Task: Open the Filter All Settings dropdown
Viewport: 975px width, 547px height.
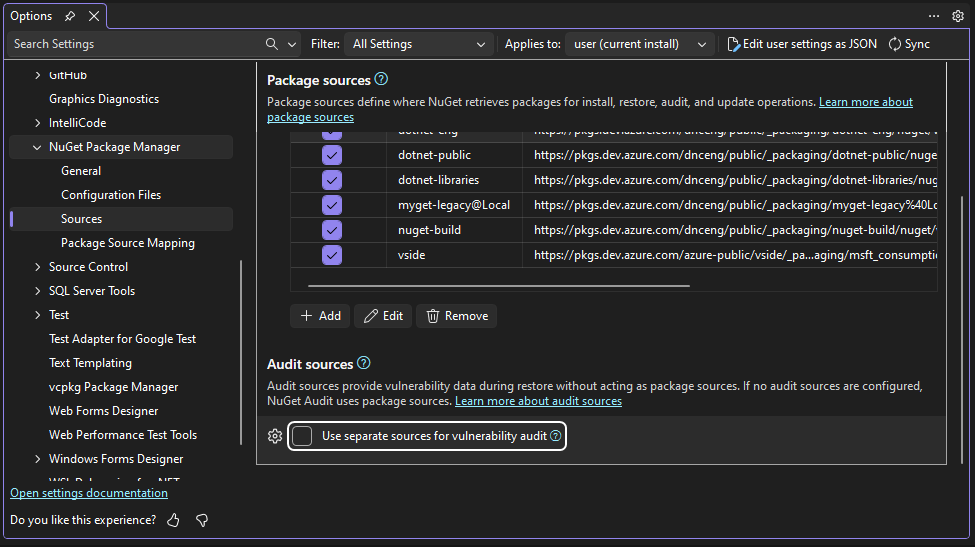Action: 419,44
